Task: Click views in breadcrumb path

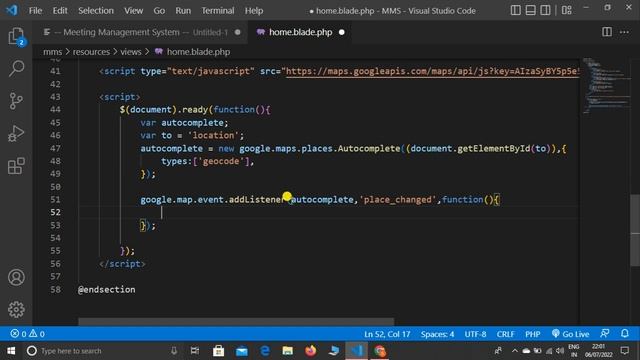Action: click(131, 52)
